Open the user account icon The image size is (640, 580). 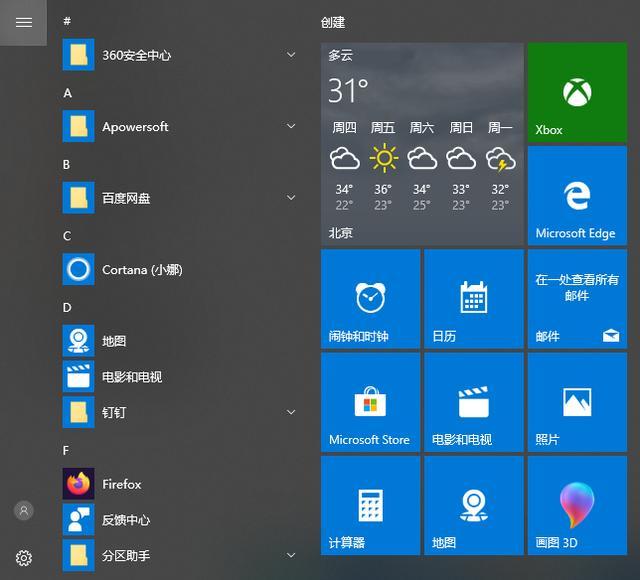(x=24, y=510)
